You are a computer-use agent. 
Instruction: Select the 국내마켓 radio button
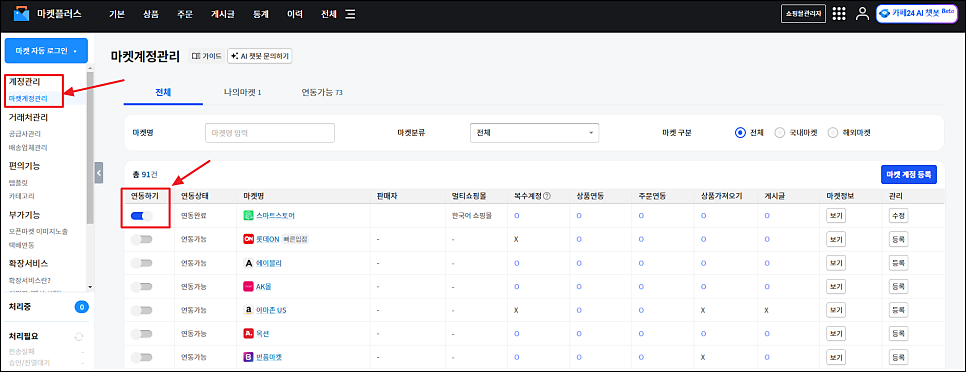pyautogui.click(x=779, y=132)
